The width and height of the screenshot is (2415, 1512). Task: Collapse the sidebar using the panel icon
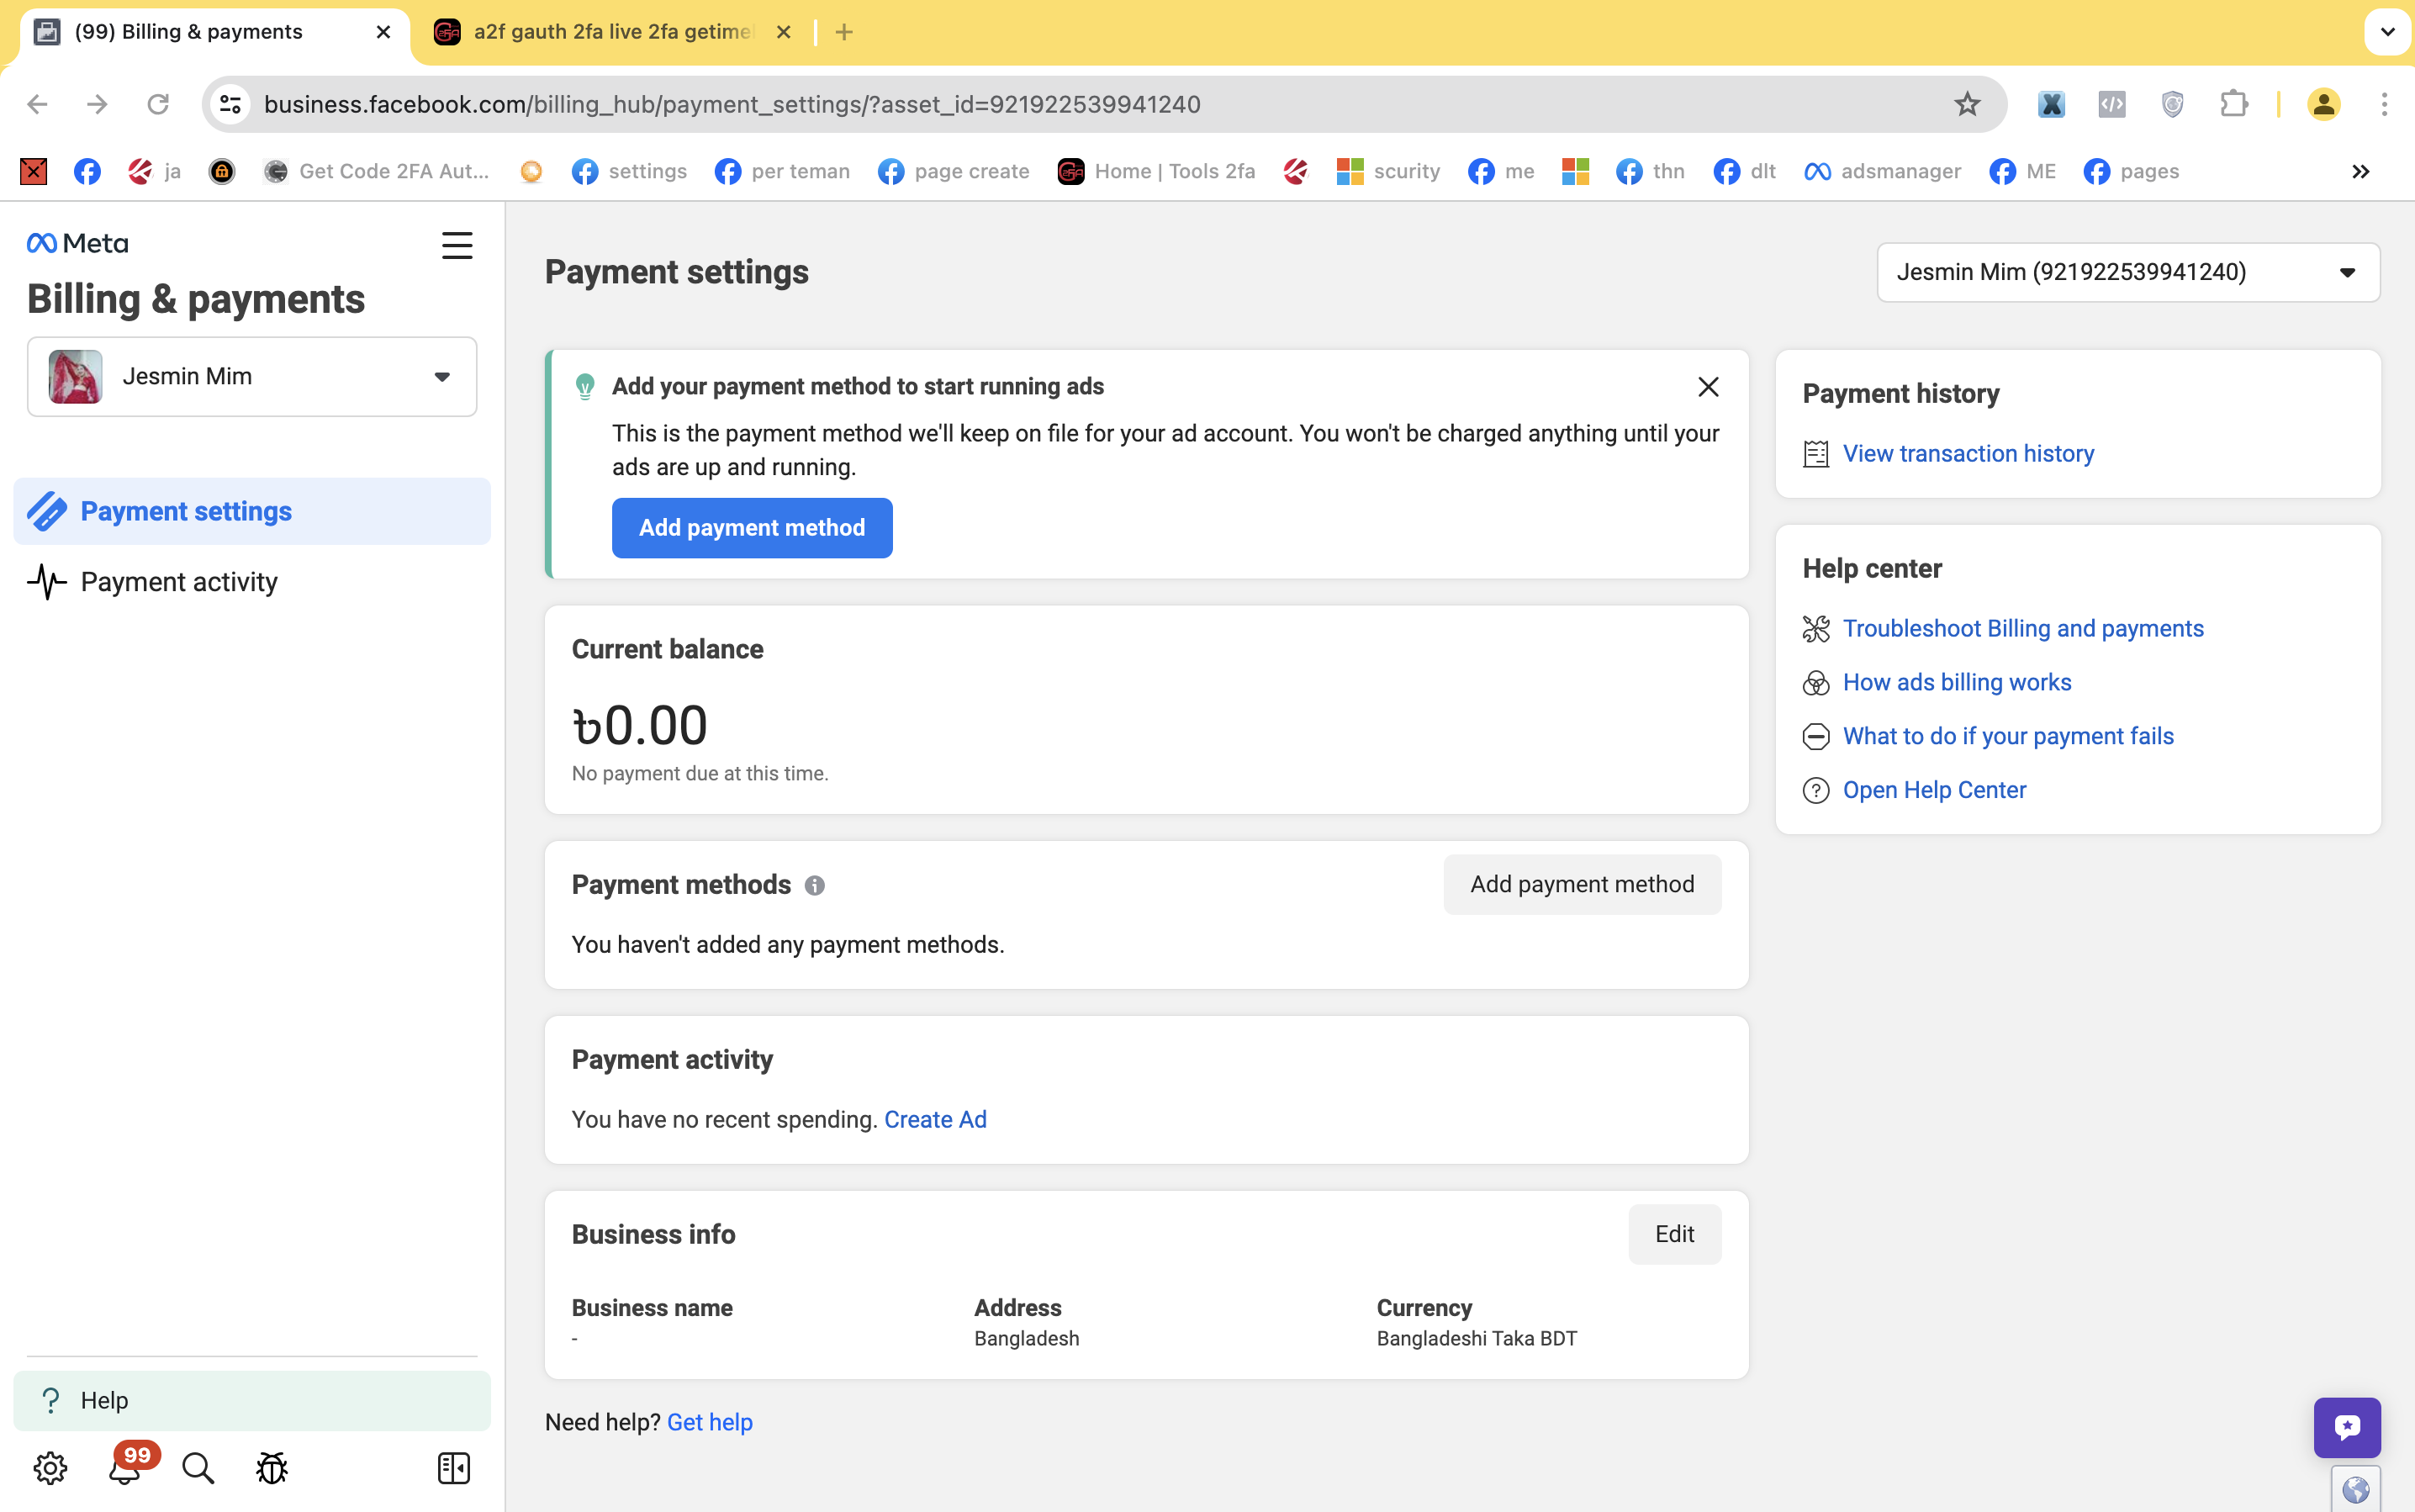point(453,1468)
